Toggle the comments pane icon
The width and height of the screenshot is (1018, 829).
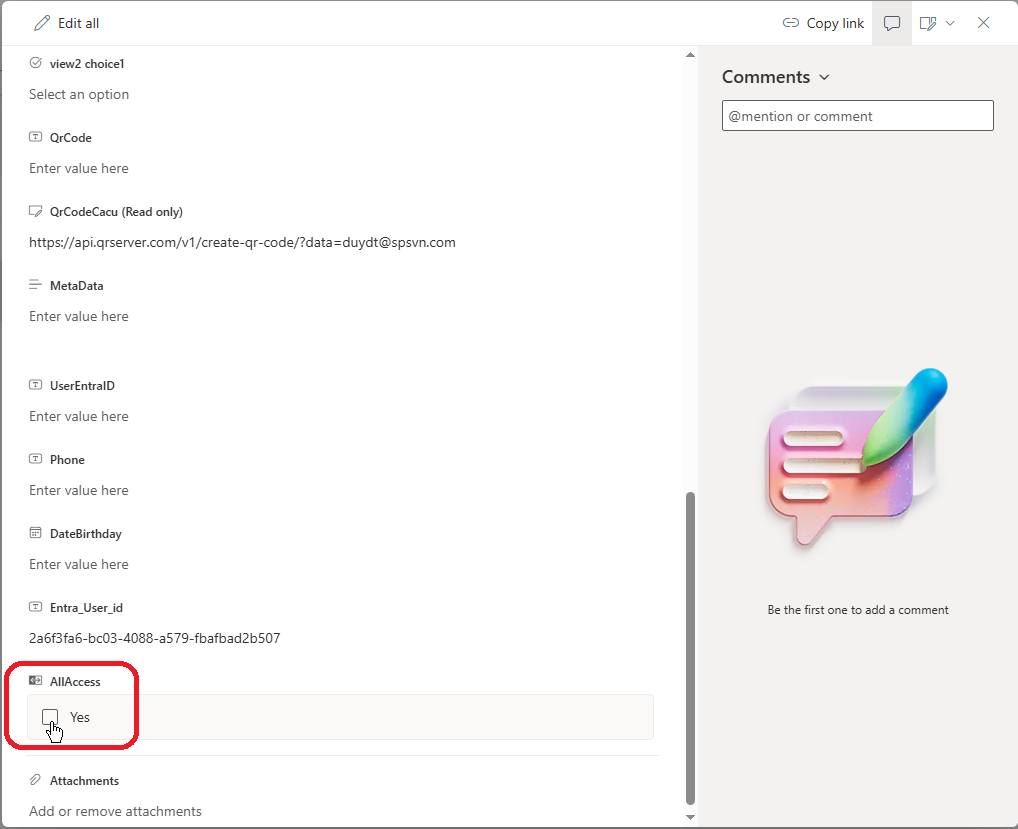tap(892, 23)
